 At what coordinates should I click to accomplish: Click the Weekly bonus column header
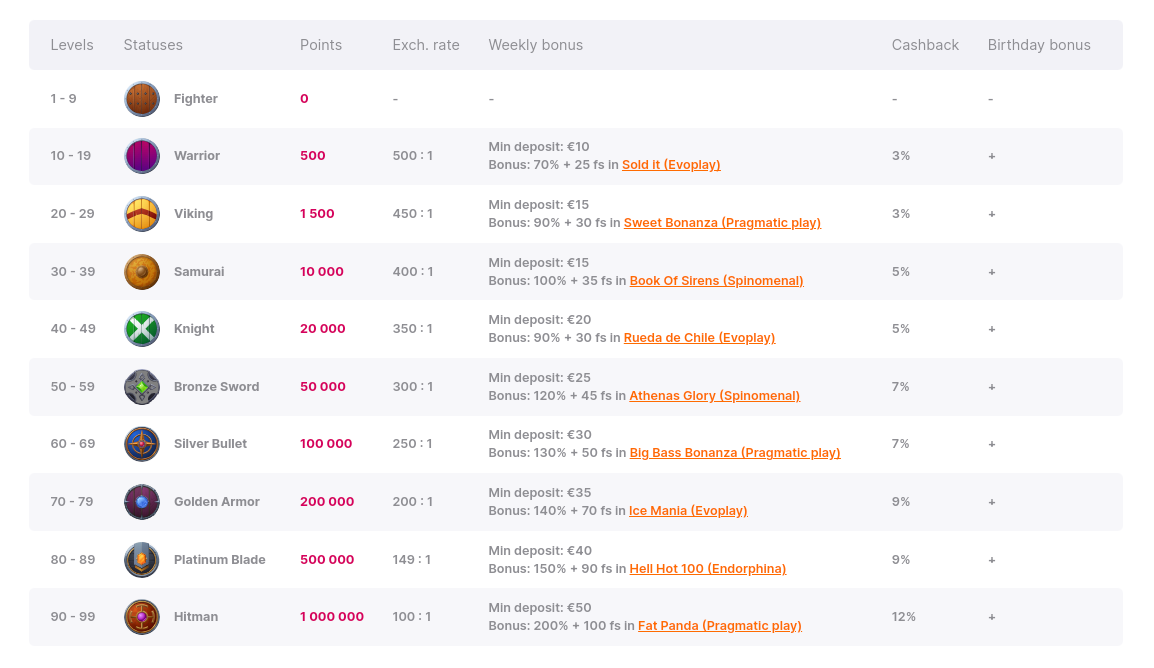pyautogui.click(x=535, y=45)
